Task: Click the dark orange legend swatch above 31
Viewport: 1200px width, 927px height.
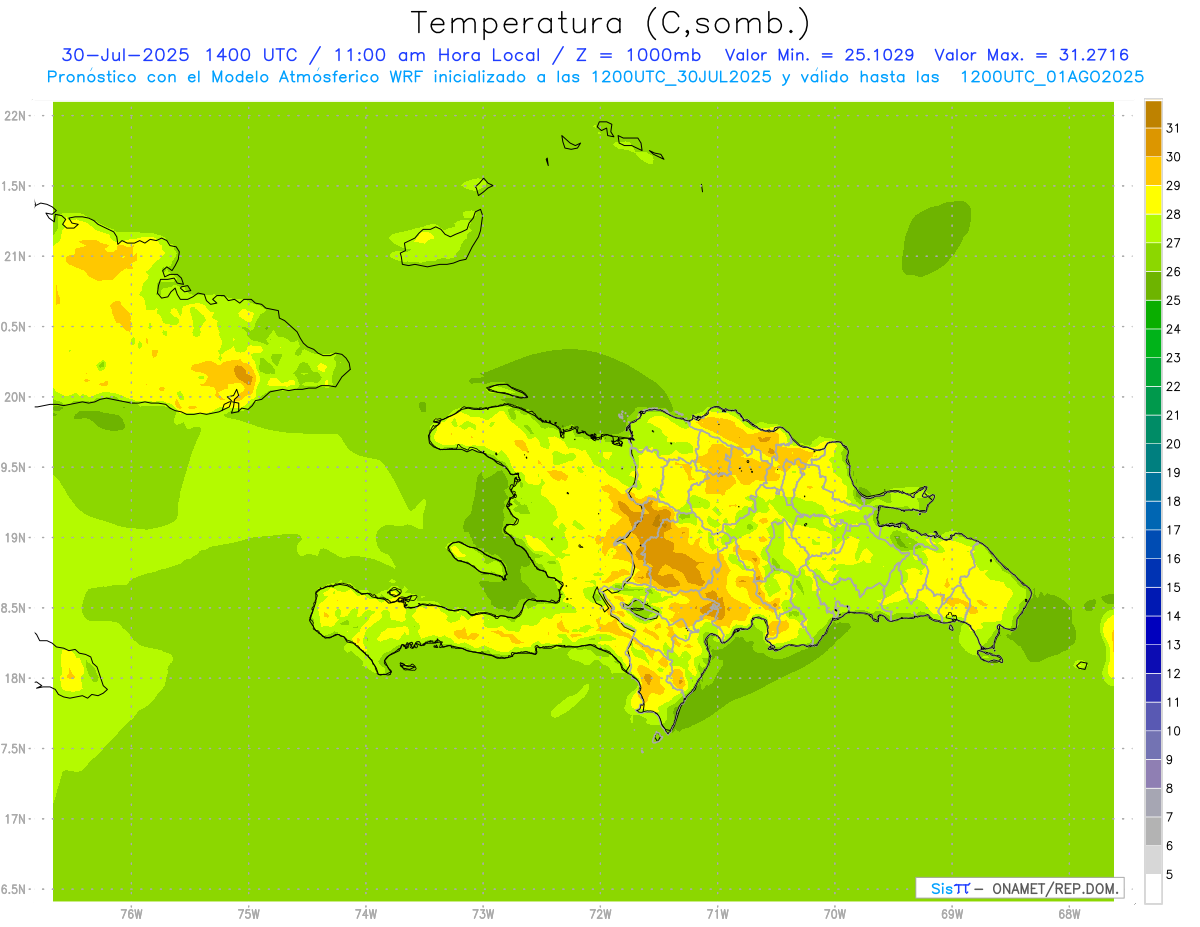Action: tap(1153, 114)
